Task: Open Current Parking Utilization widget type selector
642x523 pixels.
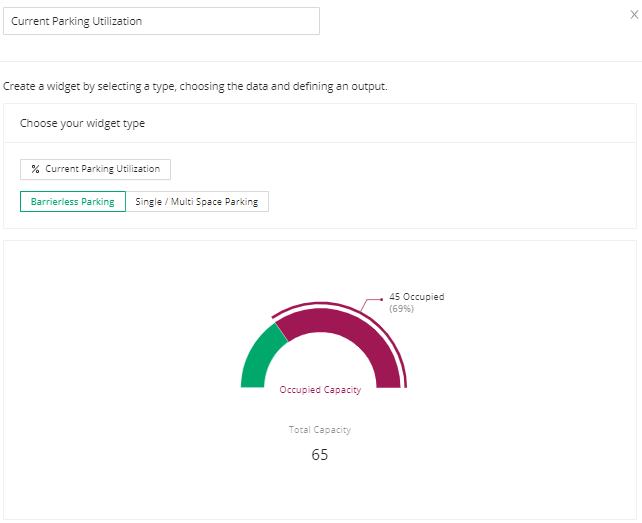Action: [x=95, y=169]
